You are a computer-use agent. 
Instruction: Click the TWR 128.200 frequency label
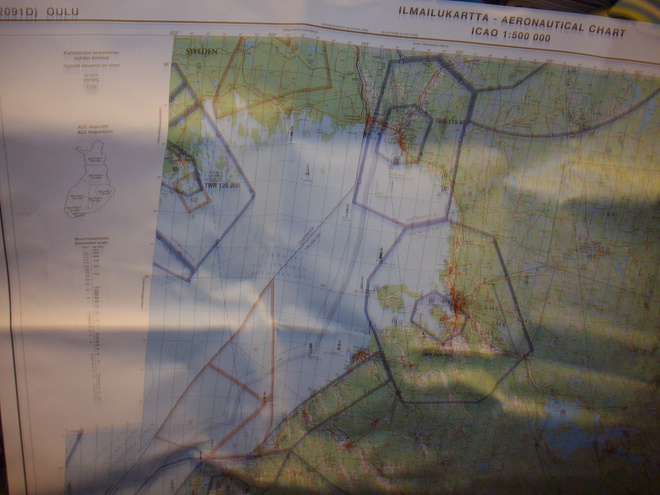(222, 185)
